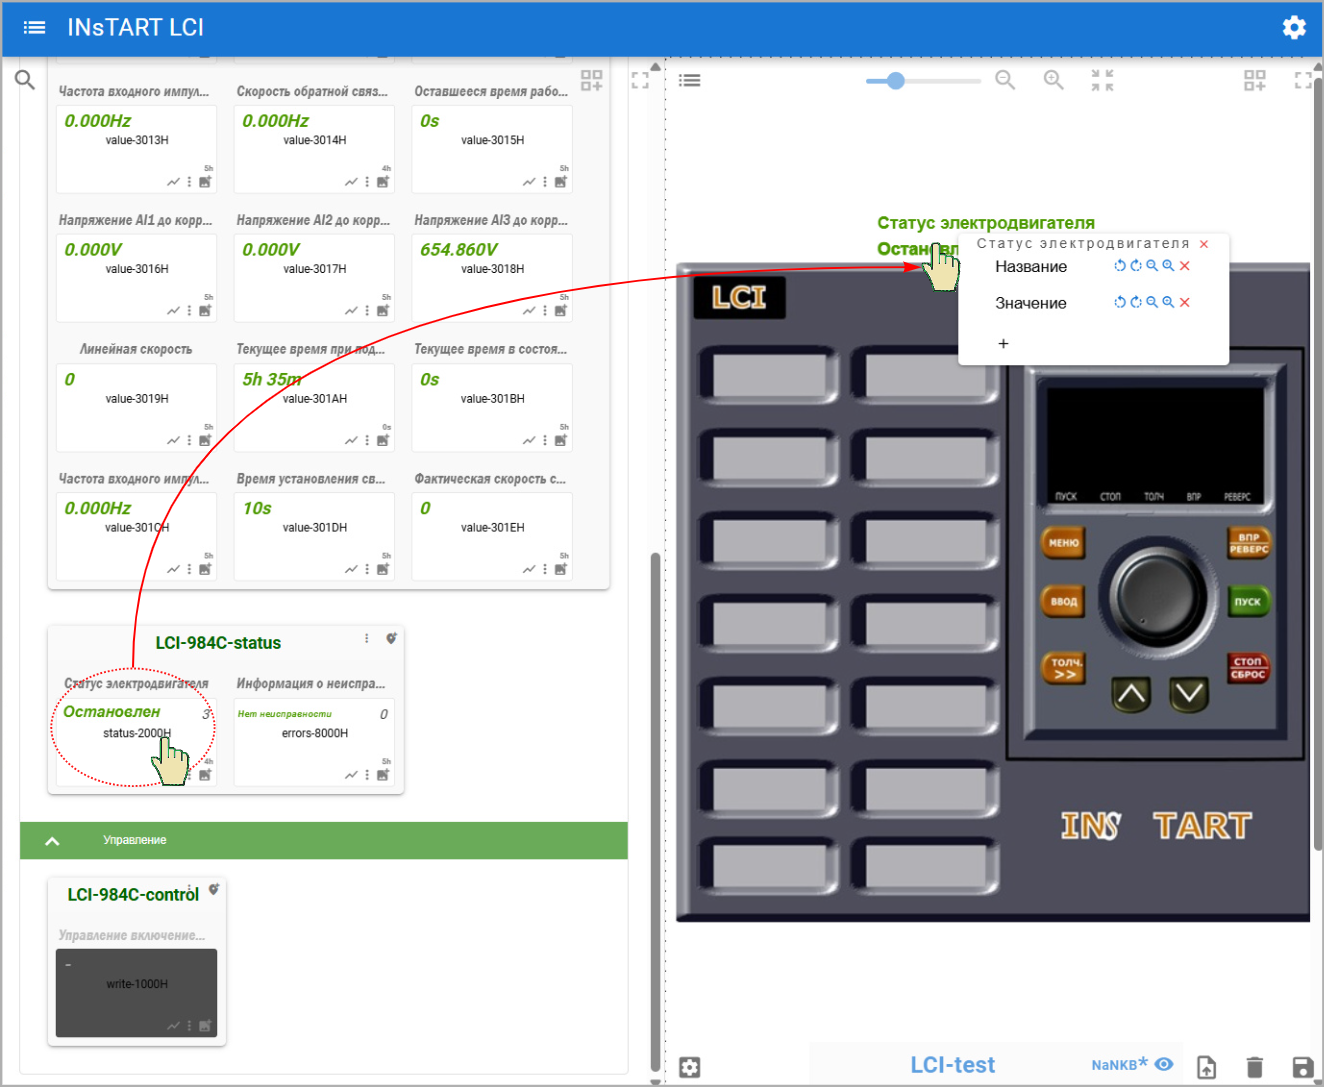The width and height of the screenshot is (1324, 1087).
Task: Fit the mimic diagram to the view
Action: click(x=1102, y=80)
